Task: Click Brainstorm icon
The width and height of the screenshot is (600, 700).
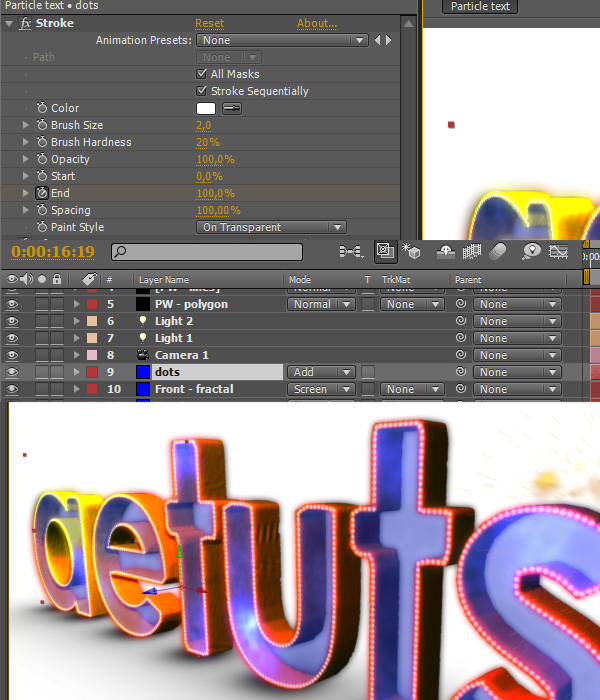Action: [531, 252]
